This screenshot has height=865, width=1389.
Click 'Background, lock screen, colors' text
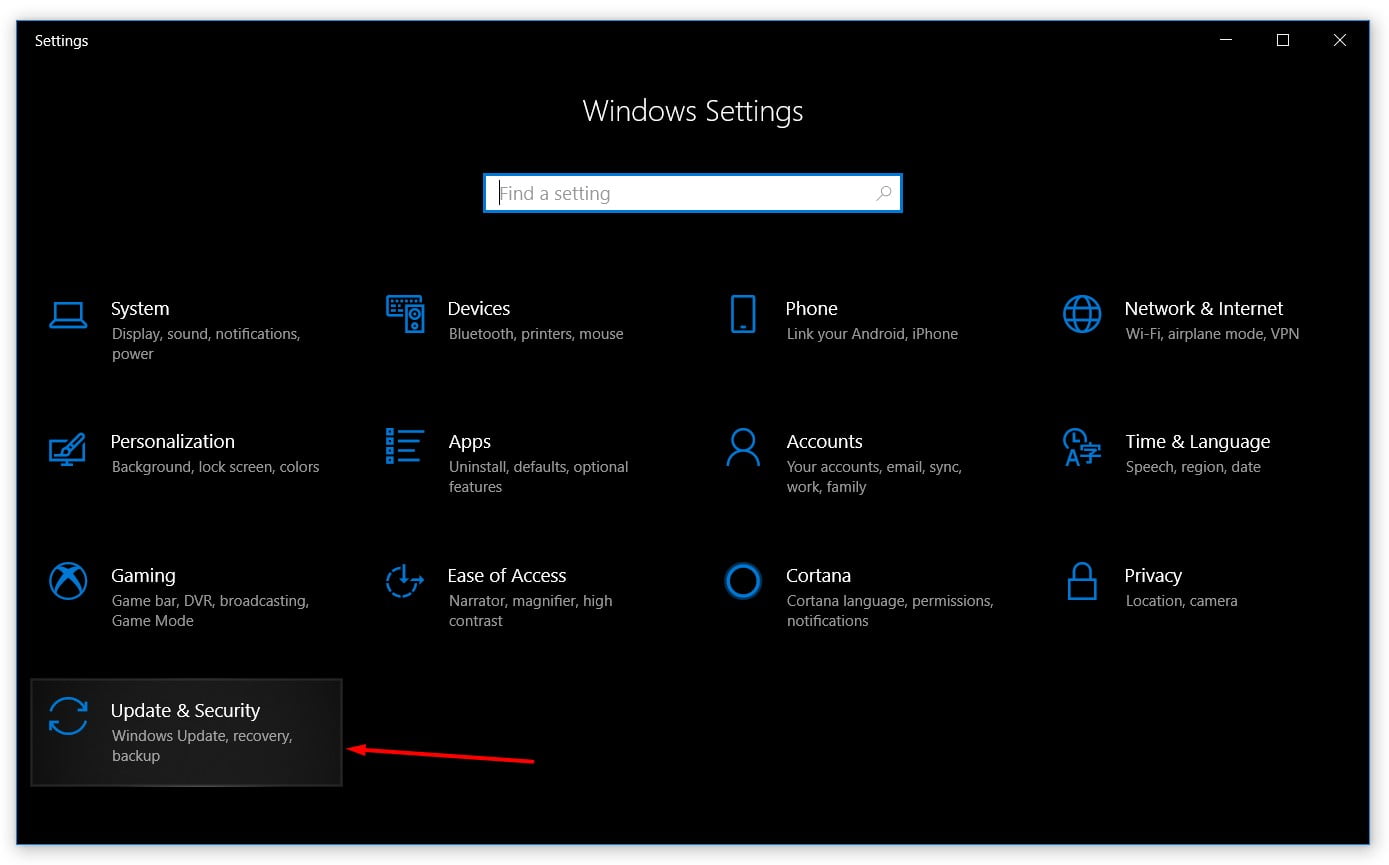216,467
